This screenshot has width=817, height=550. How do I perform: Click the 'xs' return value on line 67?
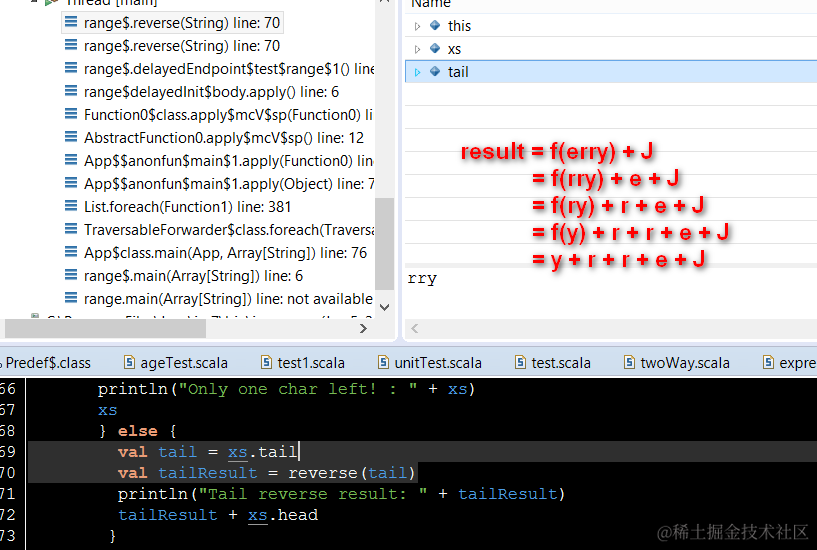coord(107,410)
